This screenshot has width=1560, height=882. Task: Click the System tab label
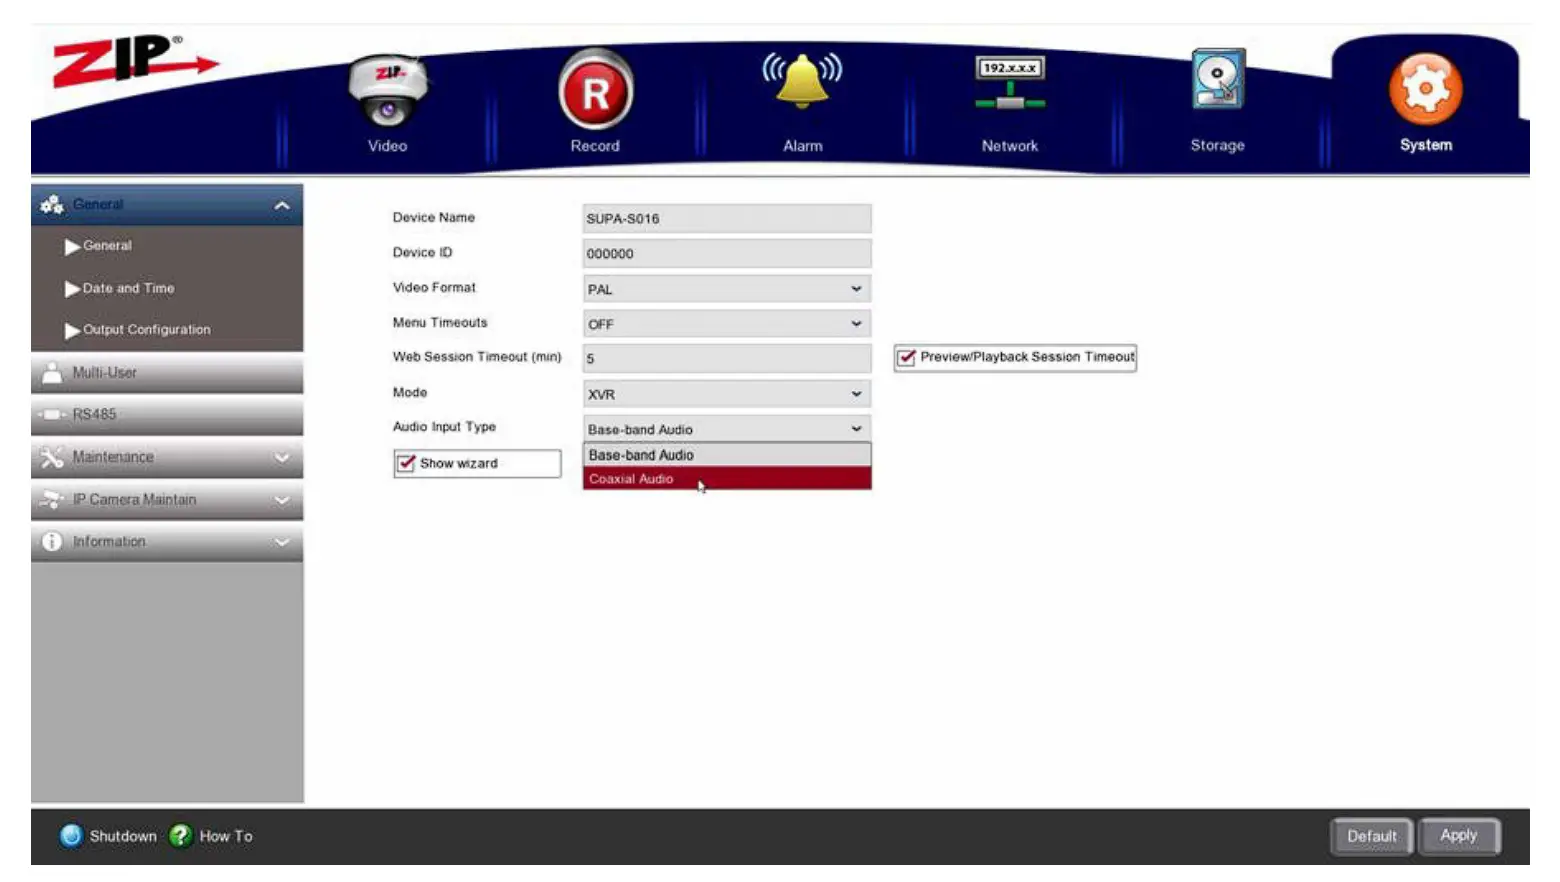[x=1426, y=145]
